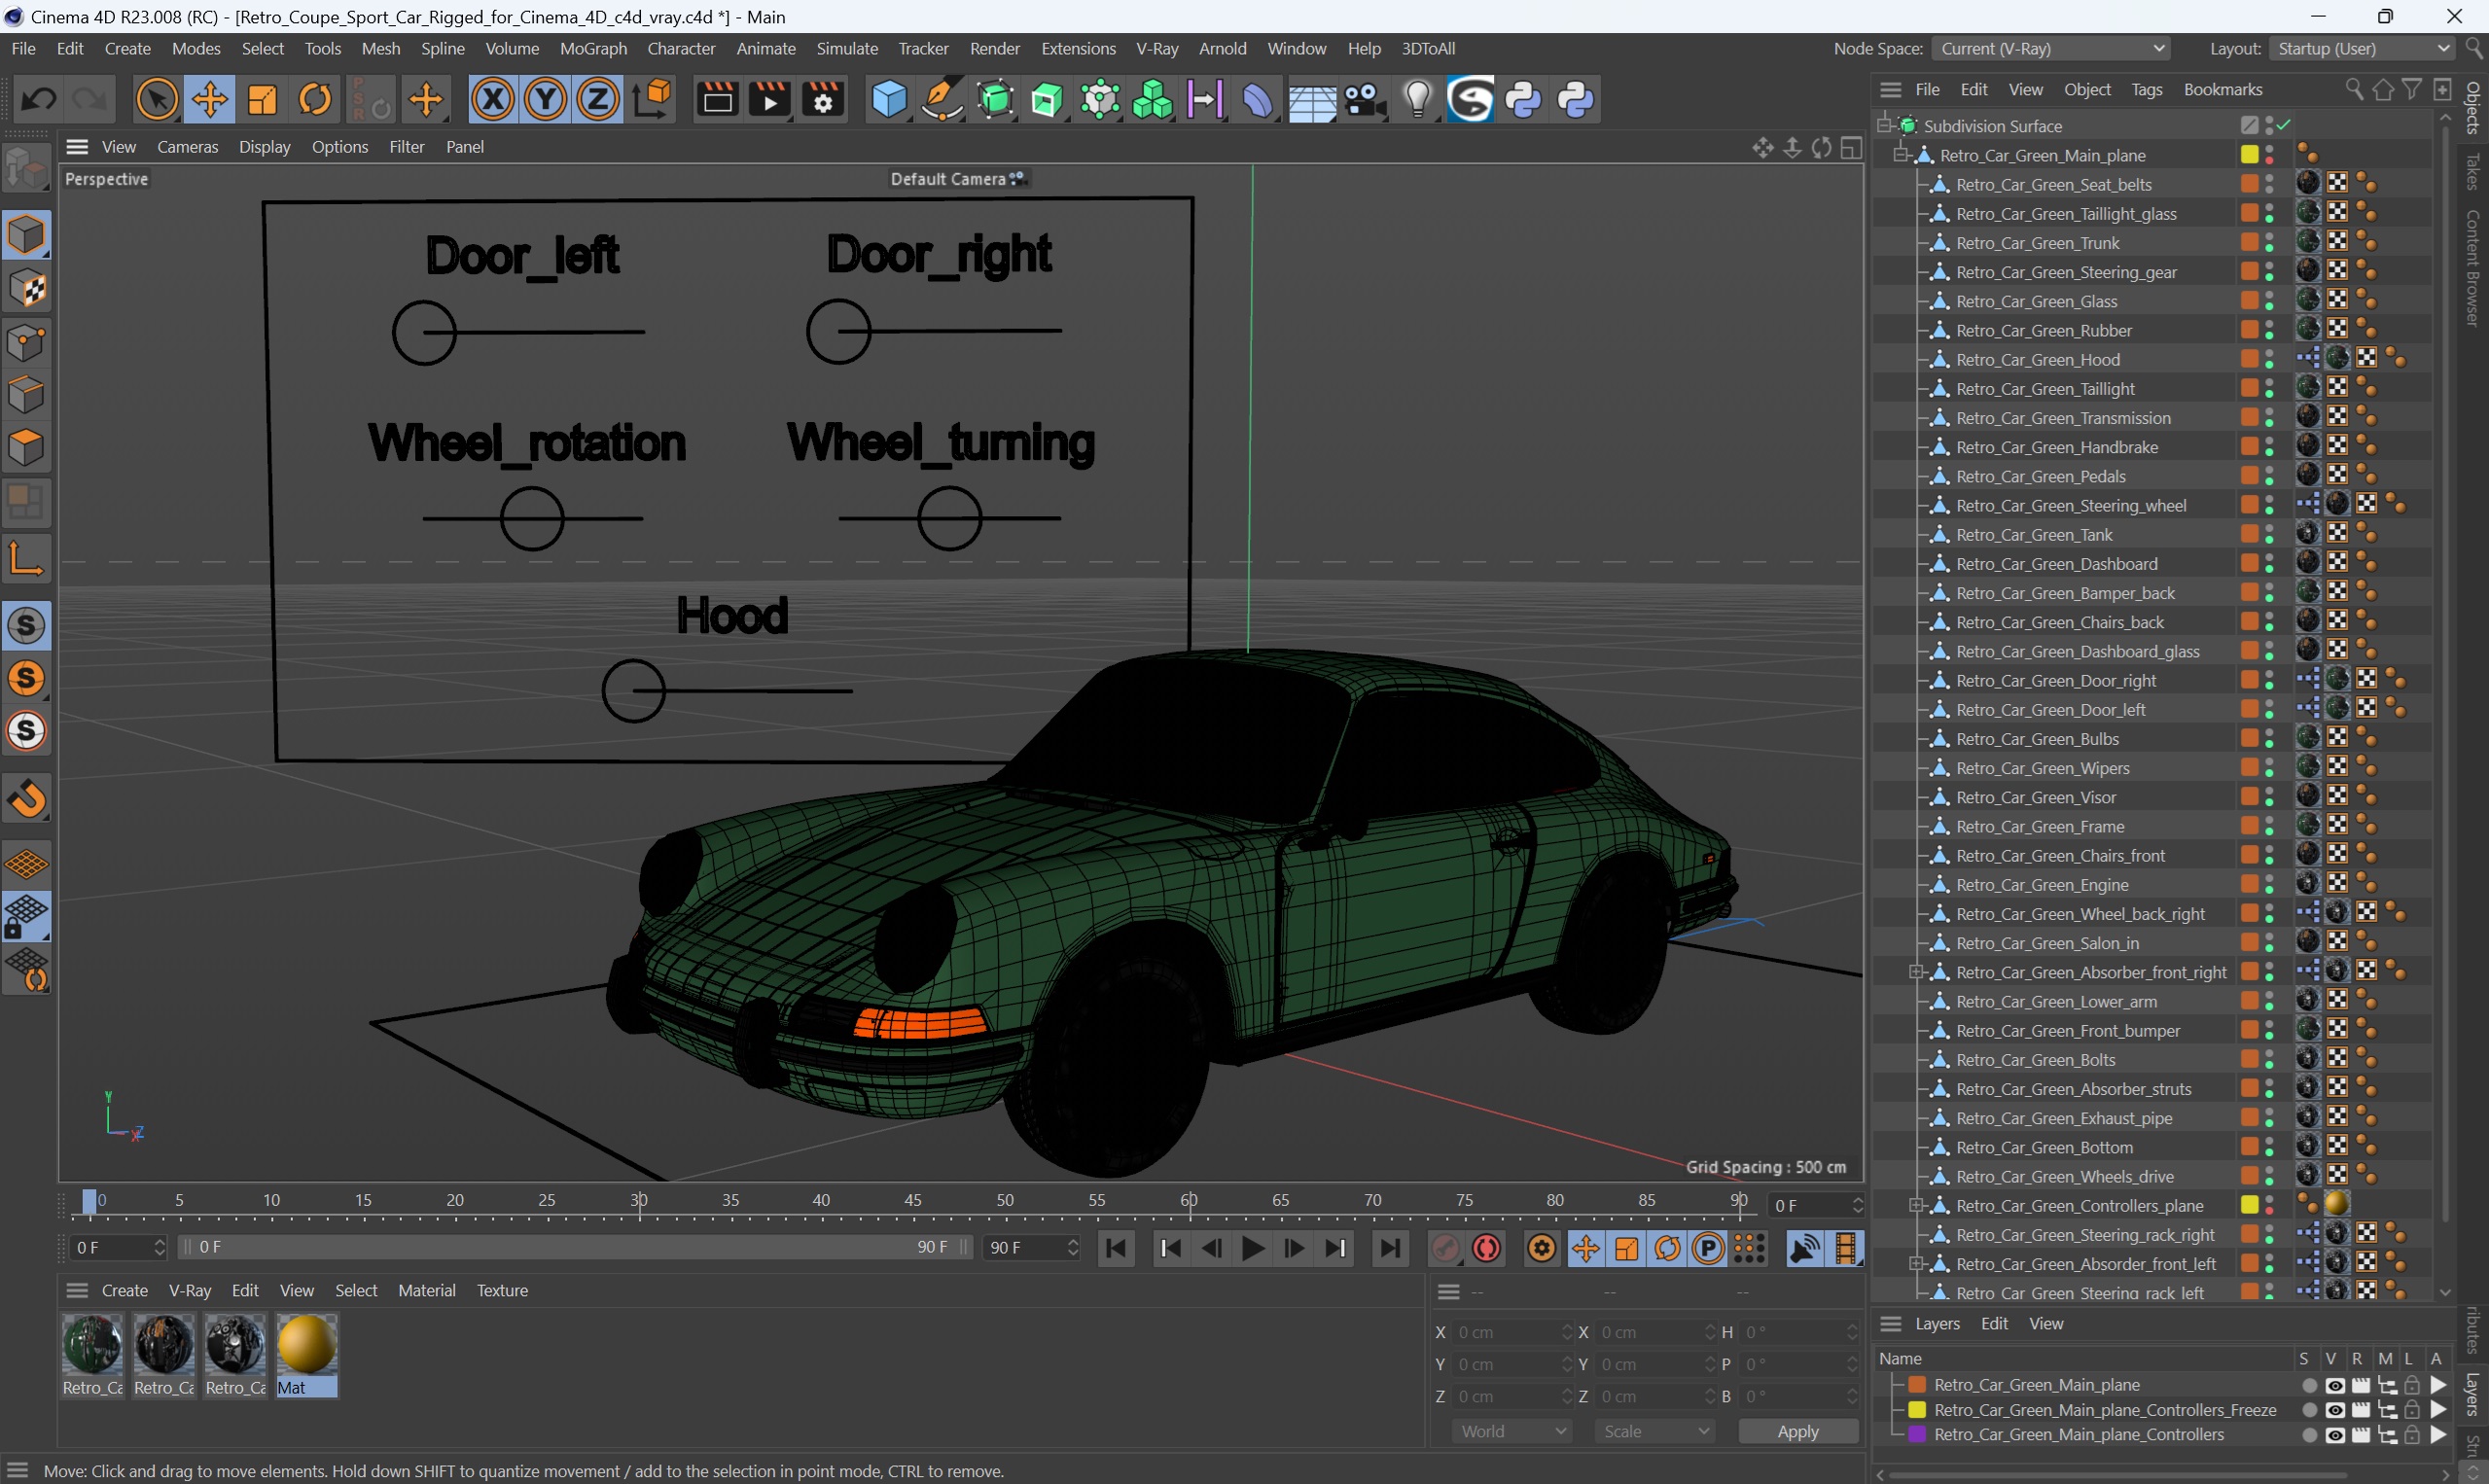This screenshot has width=2489, height=1484.
Task: Open the viewport Cameras menu
Action: pyautogui.click(x=187, y=147)
